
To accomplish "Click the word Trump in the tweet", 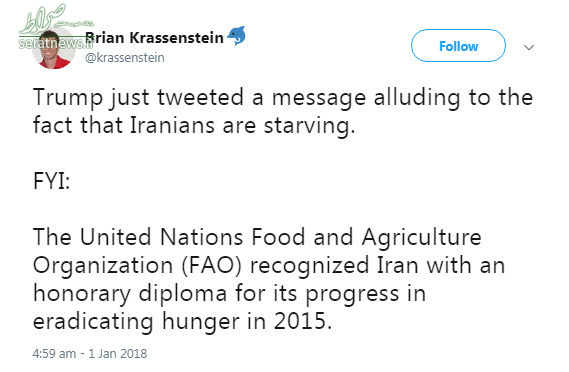I will pos(68,98).
